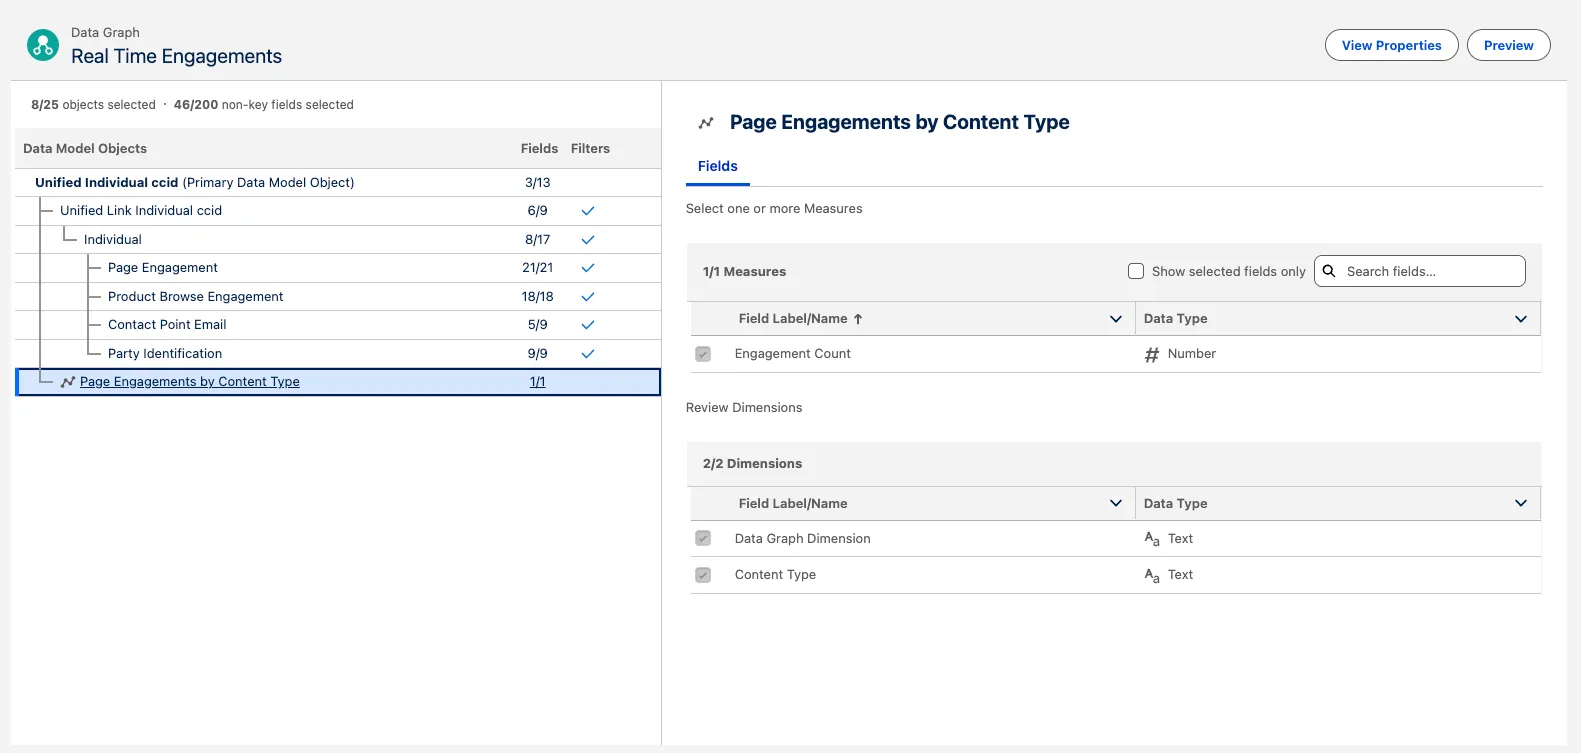Click the View Properties button
The height and width of the screenshot is (753, 1581).
point(1391,45)
